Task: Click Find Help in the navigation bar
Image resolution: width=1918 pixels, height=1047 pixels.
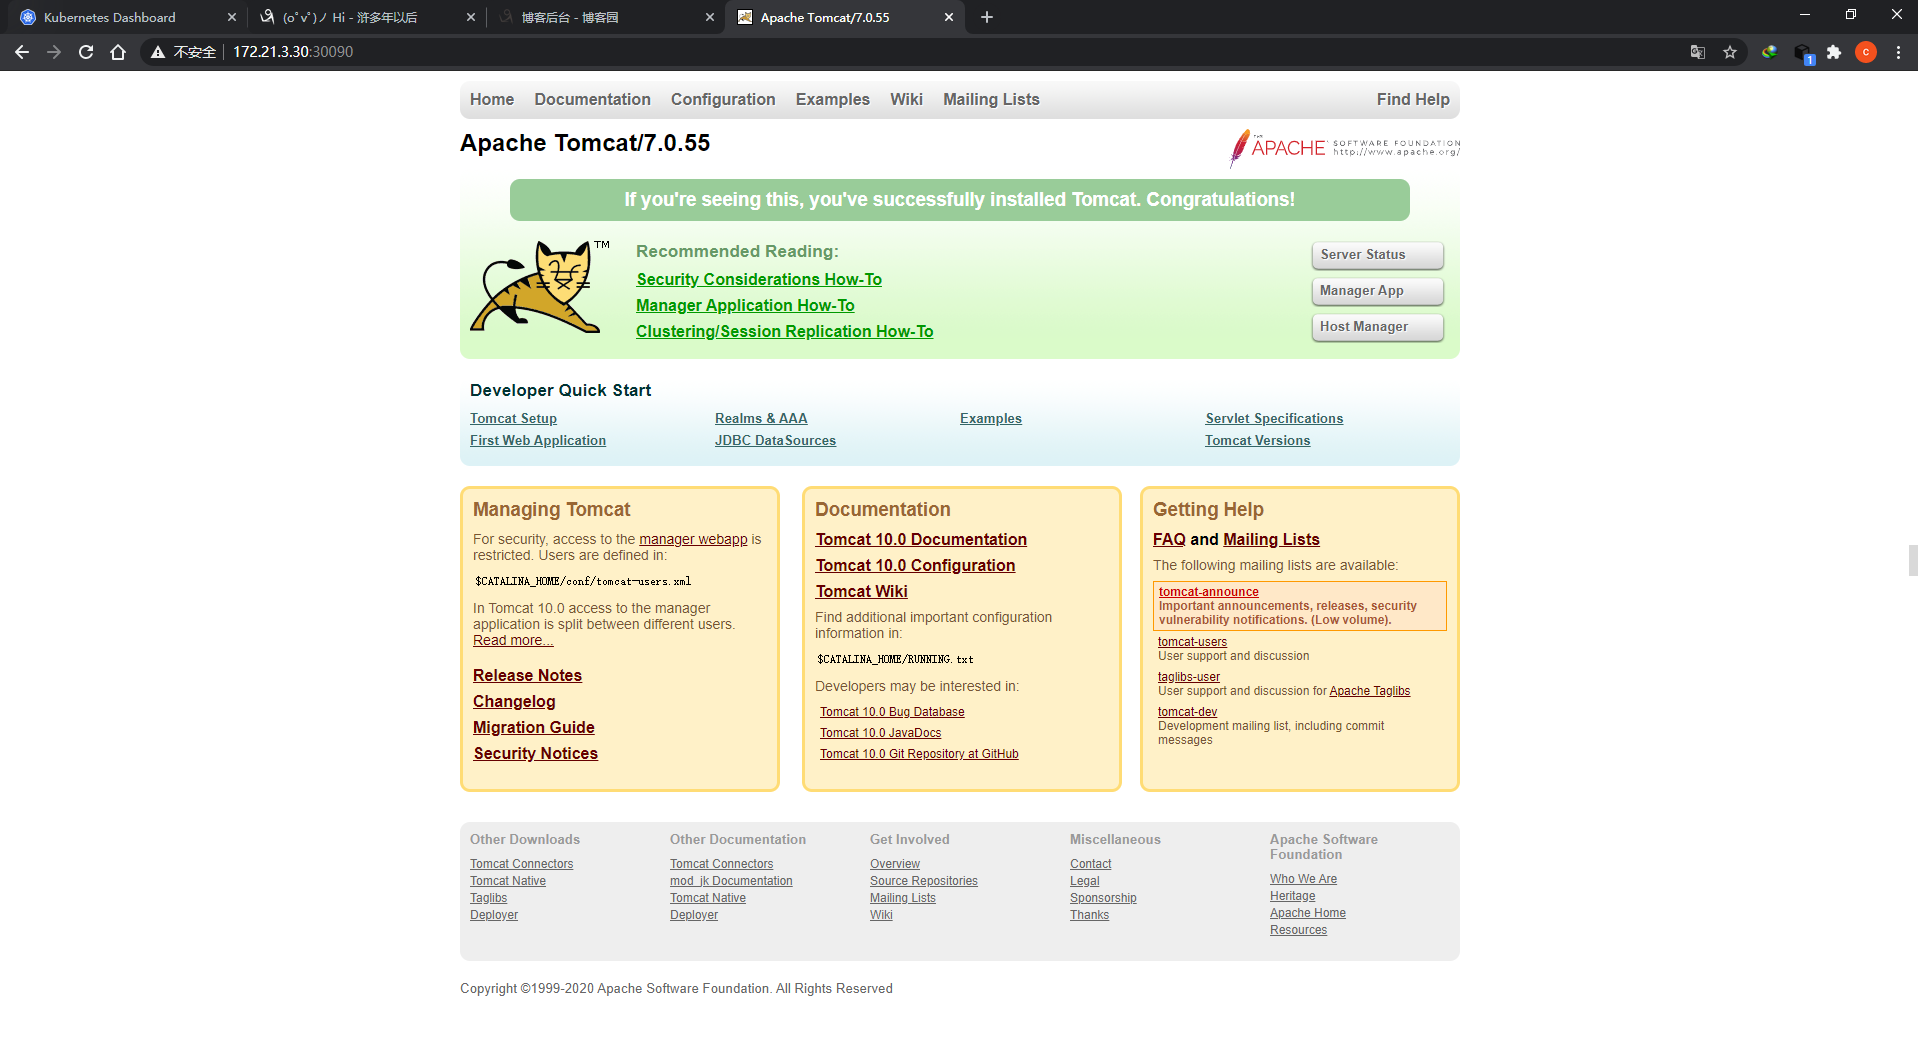Action: tap(1413, 100)
